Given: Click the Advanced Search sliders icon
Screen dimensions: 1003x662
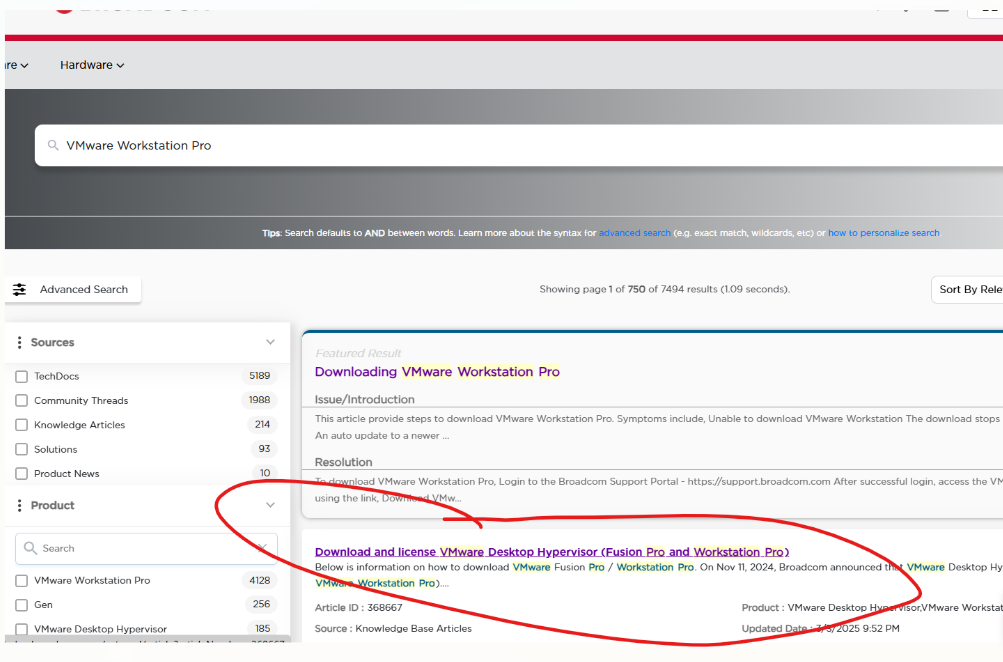Looking at the screenshot, I should [x=20, y=289].
